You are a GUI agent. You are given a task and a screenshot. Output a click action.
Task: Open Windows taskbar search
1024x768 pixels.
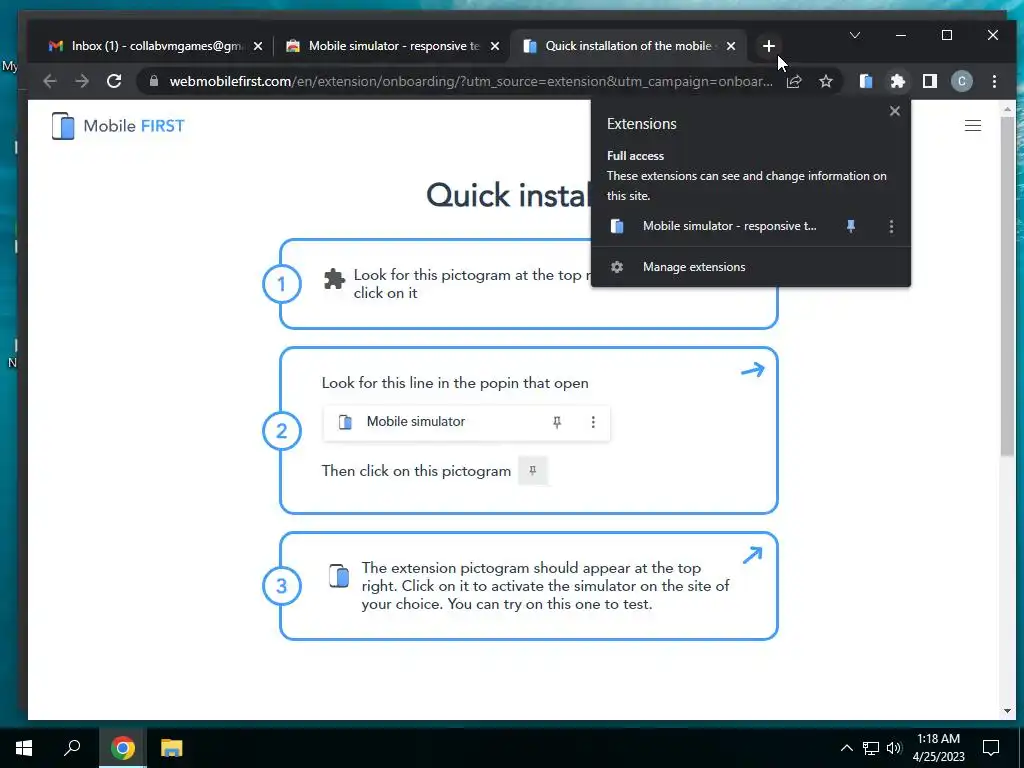(72, 748)
